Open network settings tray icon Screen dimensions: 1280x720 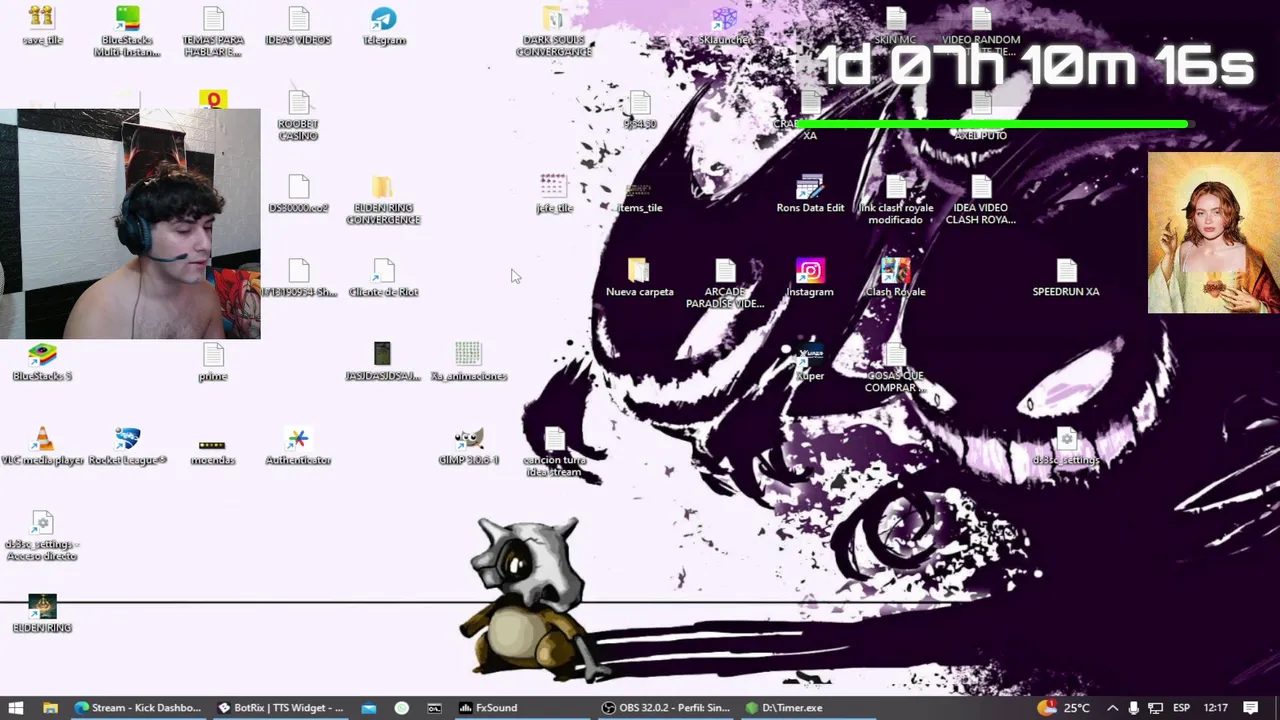1155,708
